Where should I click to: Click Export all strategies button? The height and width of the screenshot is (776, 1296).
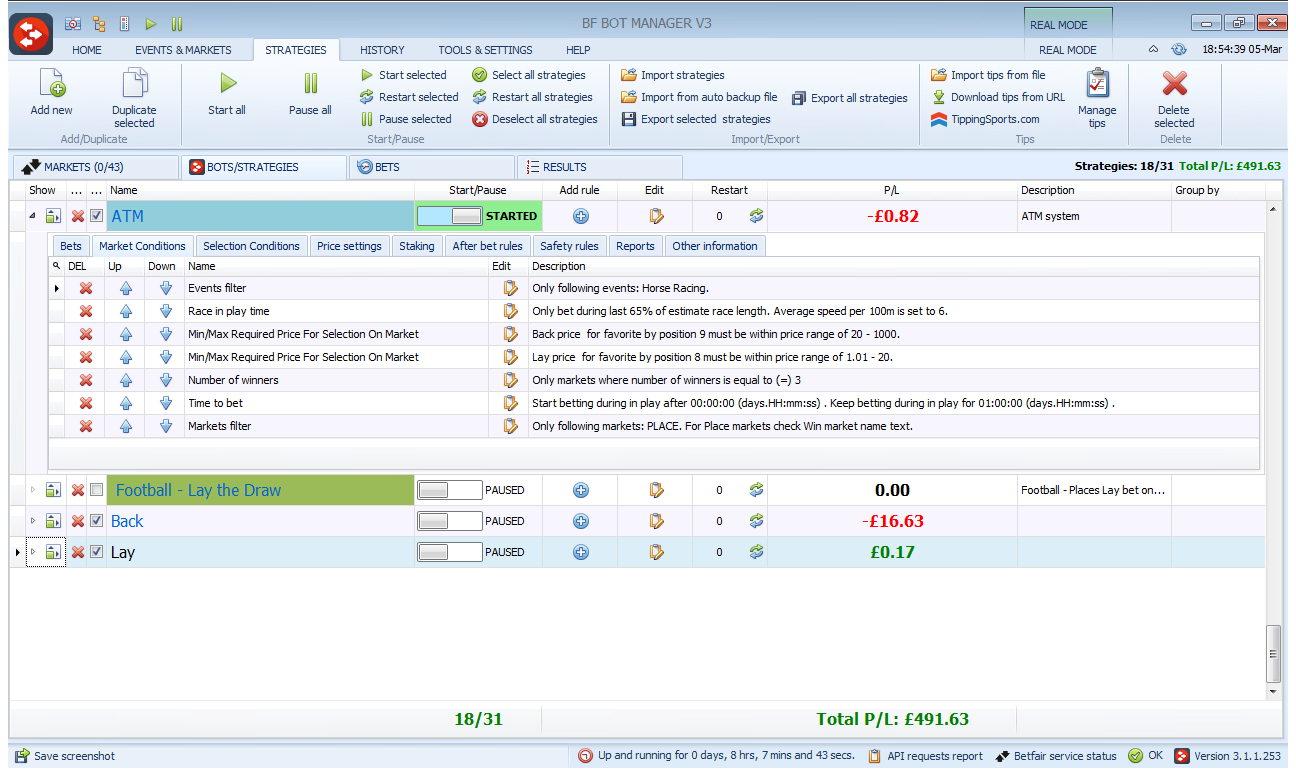pos(850,98)
